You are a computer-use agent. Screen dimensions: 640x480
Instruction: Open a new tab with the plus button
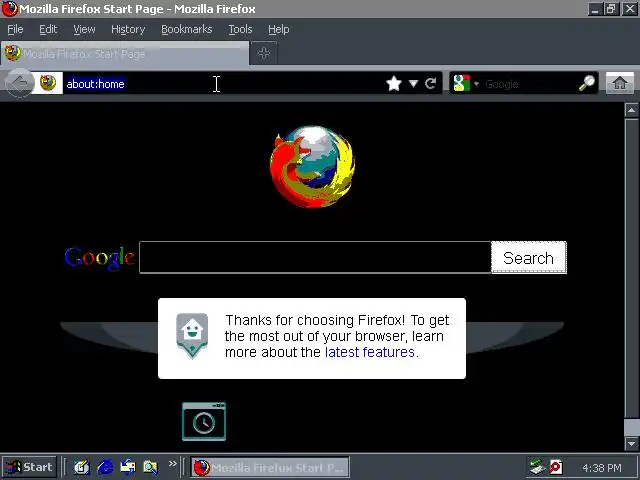coord(264,53)
